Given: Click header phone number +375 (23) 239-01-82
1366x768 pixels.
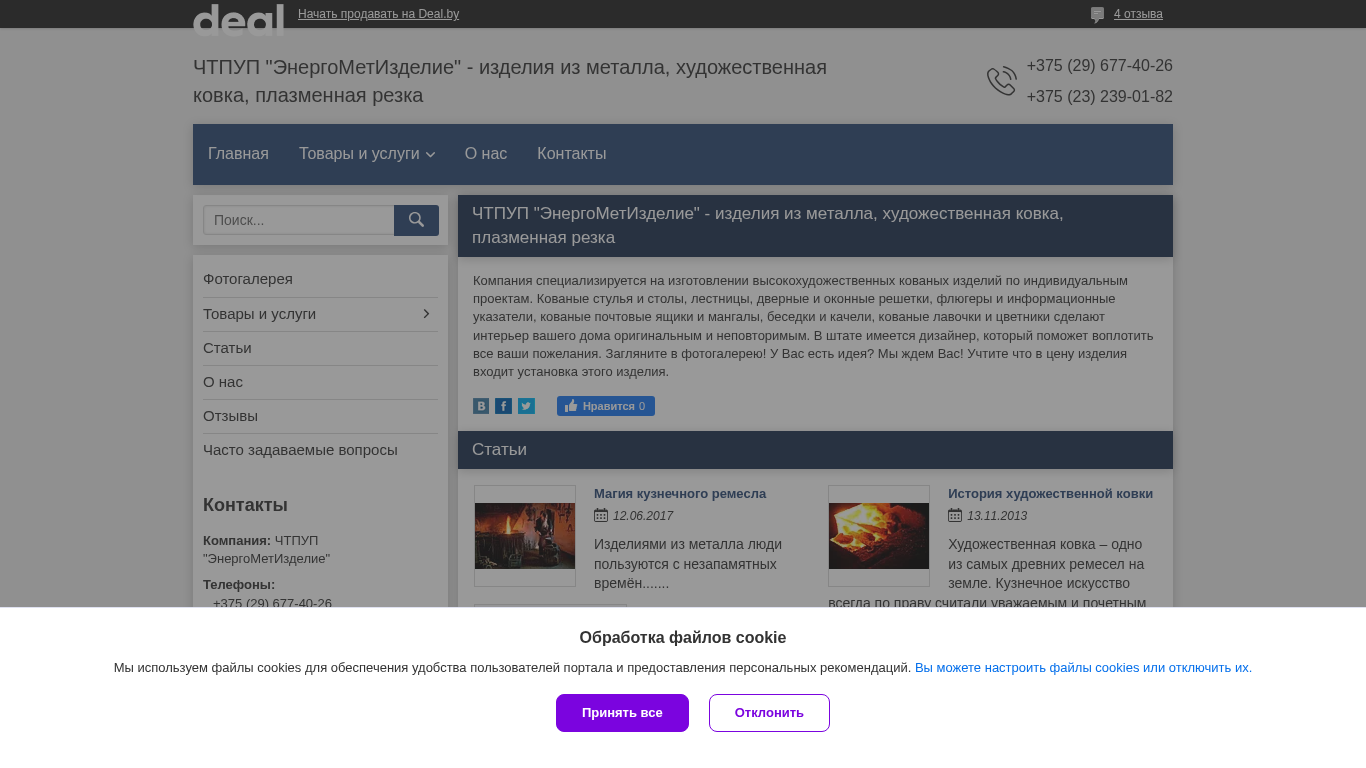Looking at the screenshot, I should pos(1099,97).
